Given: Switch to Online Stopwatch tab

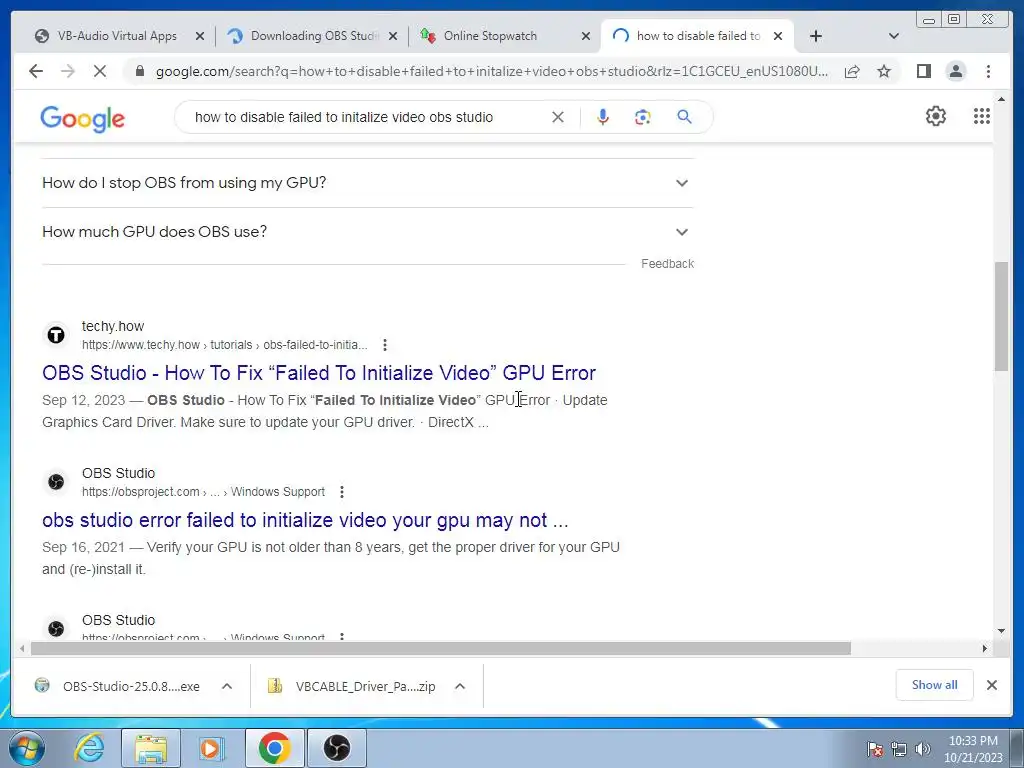Looking at the screenshot, I should (504, 36).
